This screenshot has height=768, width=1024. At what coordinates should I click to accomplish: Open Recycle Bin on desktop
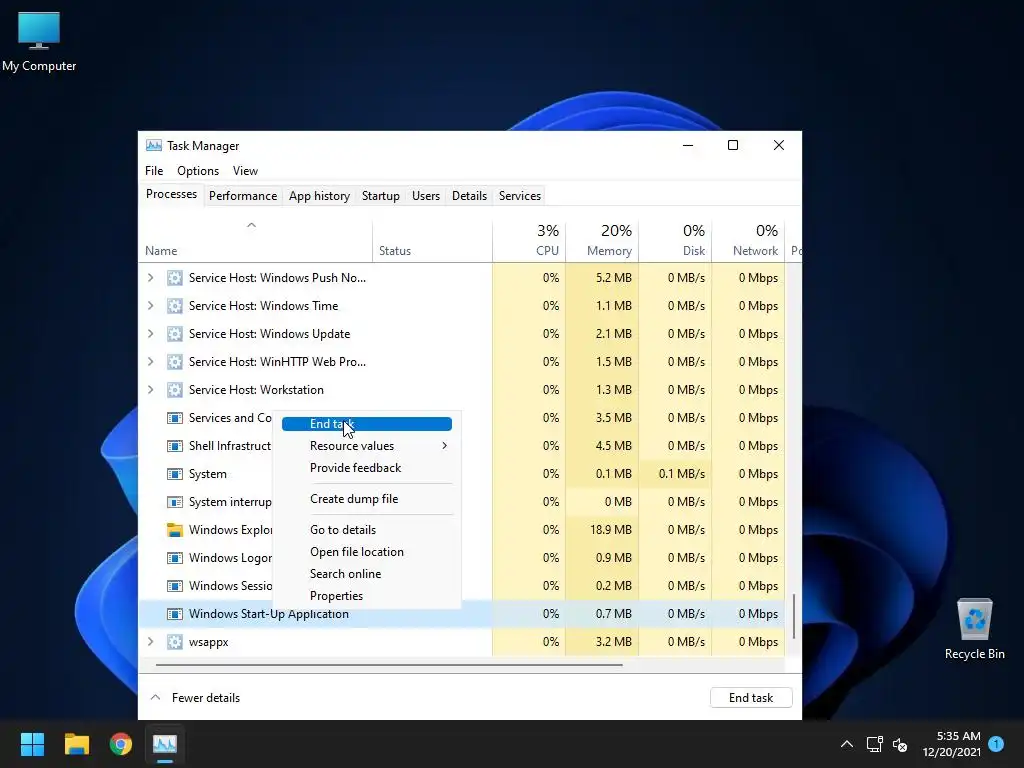[x=974, y=629]
